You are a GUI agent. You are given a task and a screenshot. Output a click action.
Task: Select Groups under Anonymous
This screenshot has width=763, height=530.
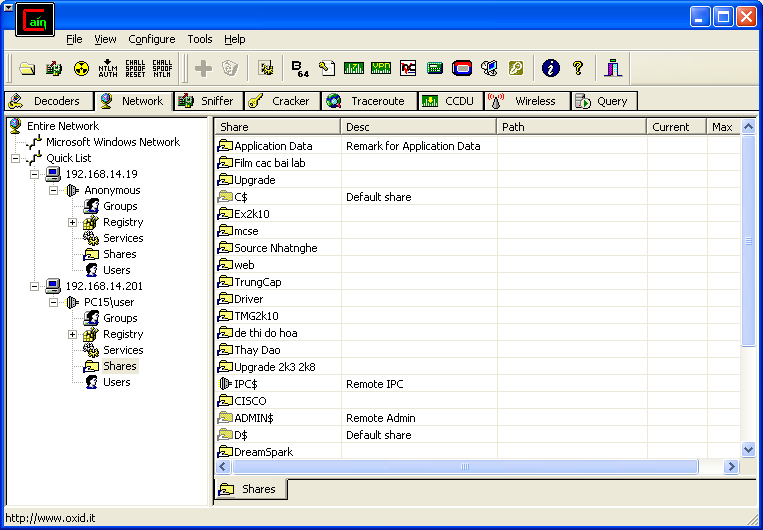point(120,206)
